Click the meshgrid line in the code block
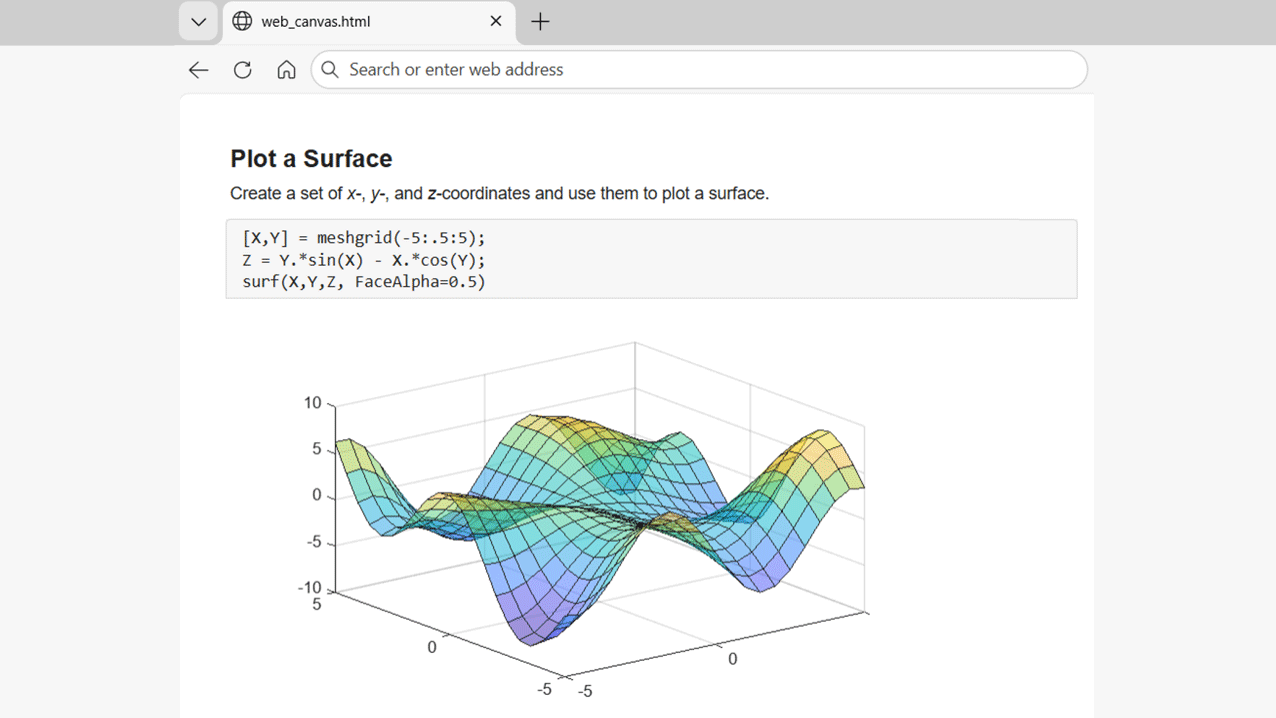 pos(363,238)
